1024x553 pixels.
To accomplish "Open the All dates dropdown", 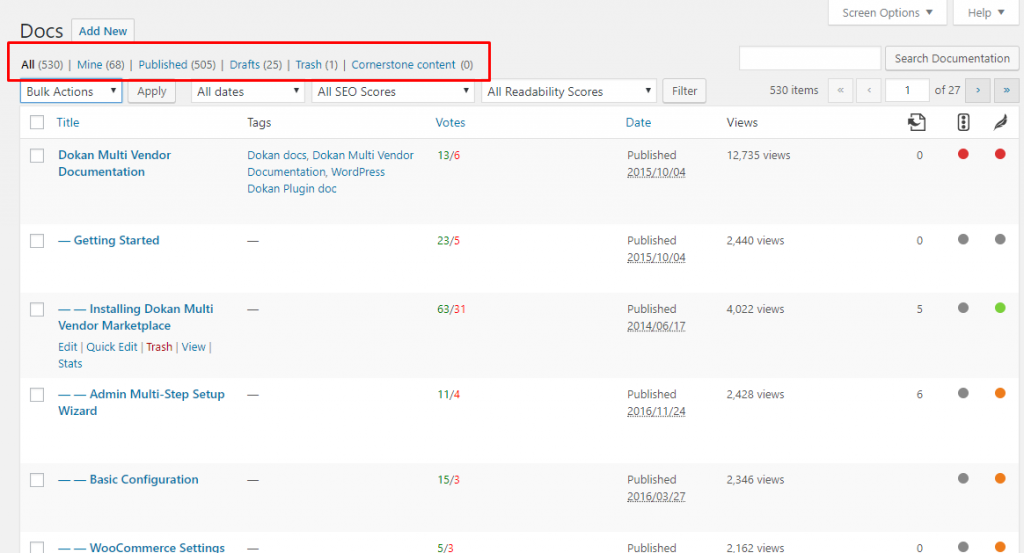I will tap(248, 91).
